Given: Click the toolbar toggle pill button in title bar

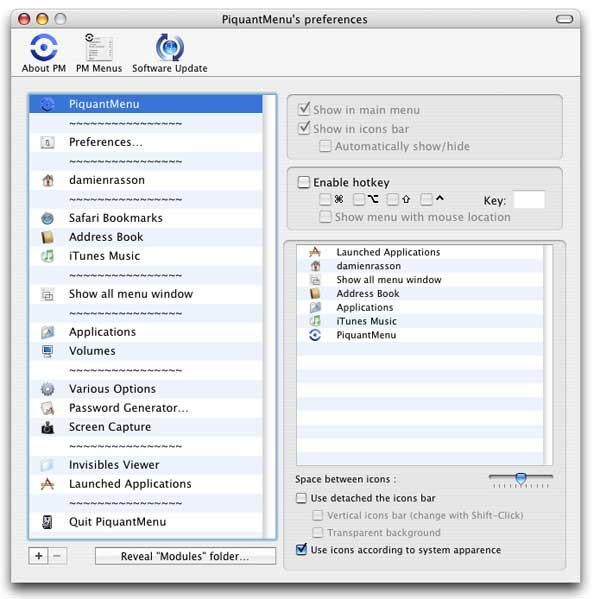Looking at the screenshot, I should (x=564, y=19).
